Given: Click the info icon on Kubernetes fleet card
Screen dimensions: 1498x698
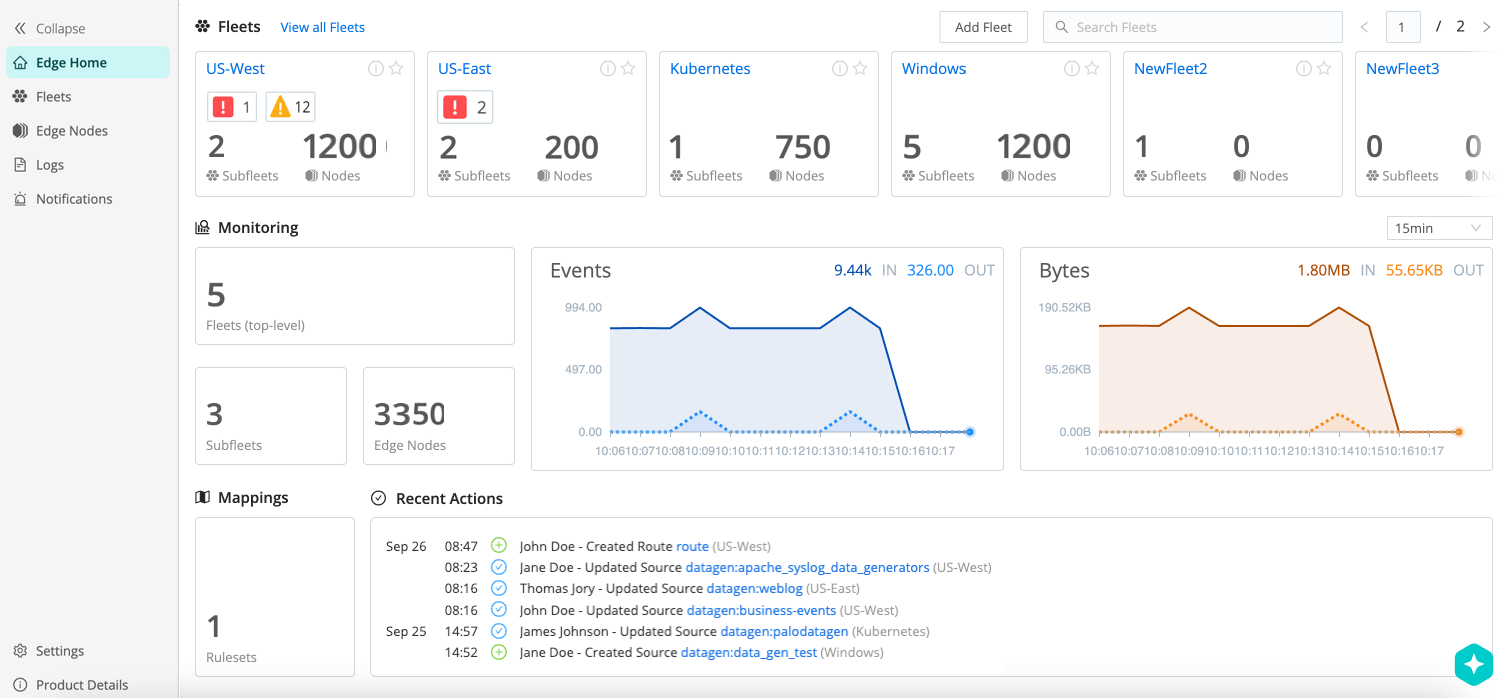Looking at the screenshot, I should click(x=840, y=69).
